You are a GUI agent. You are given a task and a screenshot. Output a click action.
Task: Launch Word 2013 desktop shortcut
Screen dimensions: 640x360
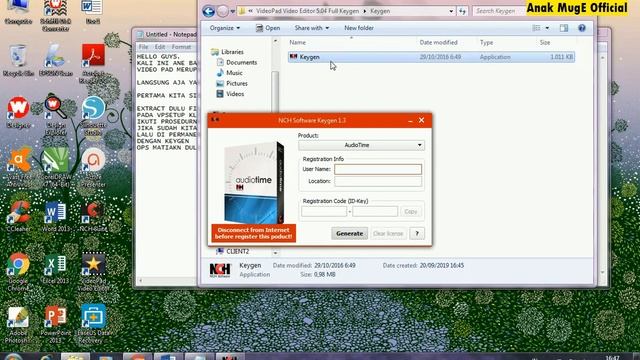coord(56,216)
